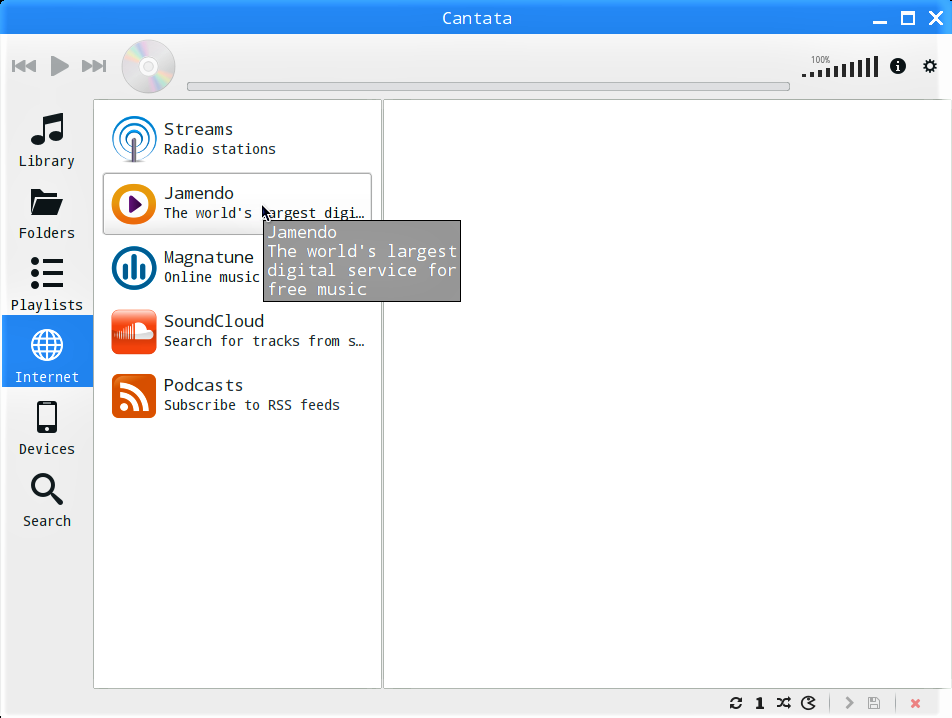This screenshot has height=718, width=952.
Task: Select the Magnatune service icon
Action: pyautogui.click(x=134, y=268)
